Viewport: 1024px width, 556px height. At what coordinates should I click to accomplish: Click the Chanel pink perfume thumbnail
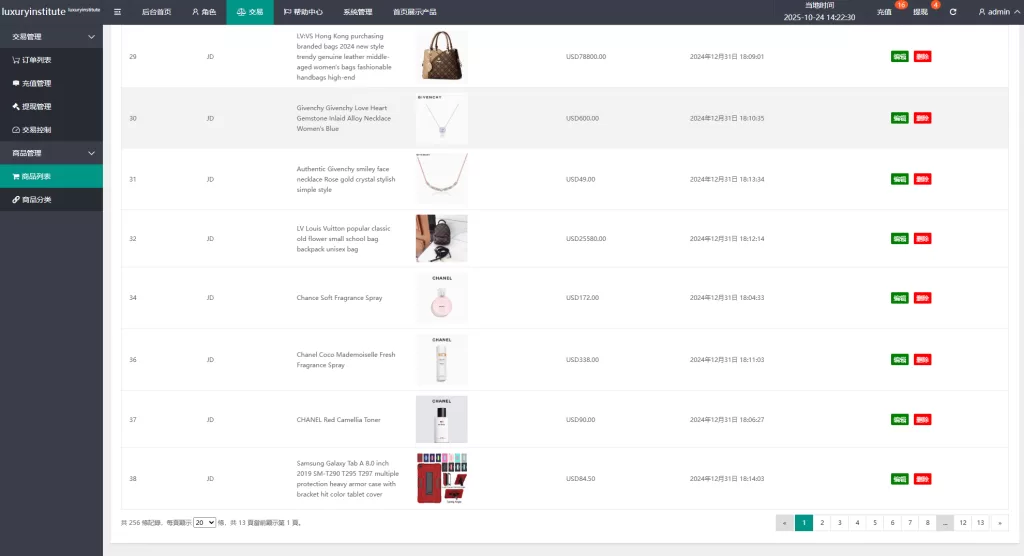[441, 298]
